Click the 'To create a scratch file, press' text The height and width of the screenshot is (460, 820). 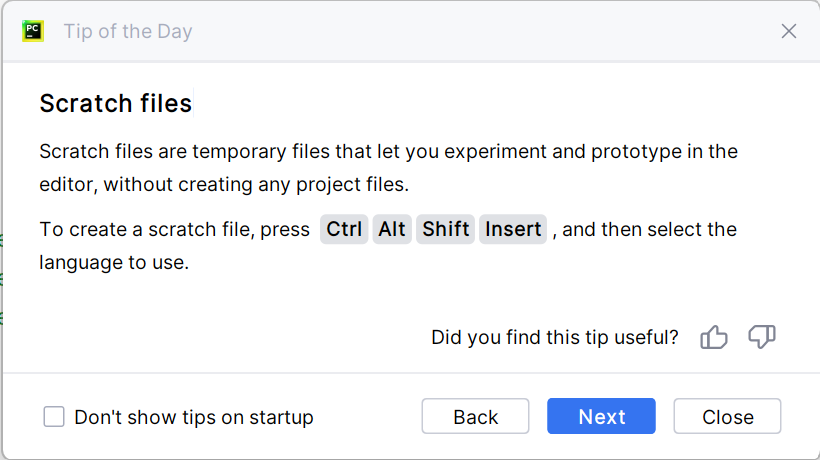(175, 229)
